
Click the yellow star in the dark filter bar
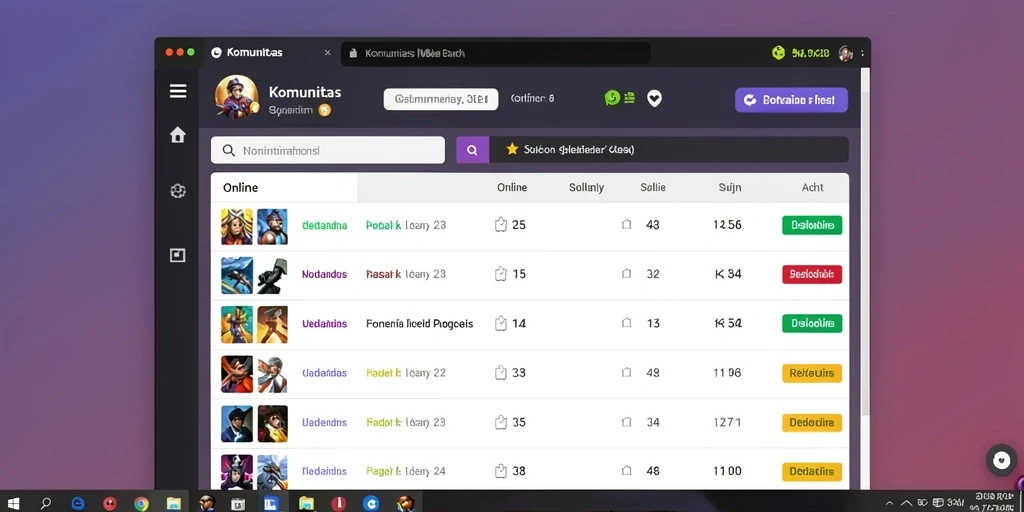512,150
